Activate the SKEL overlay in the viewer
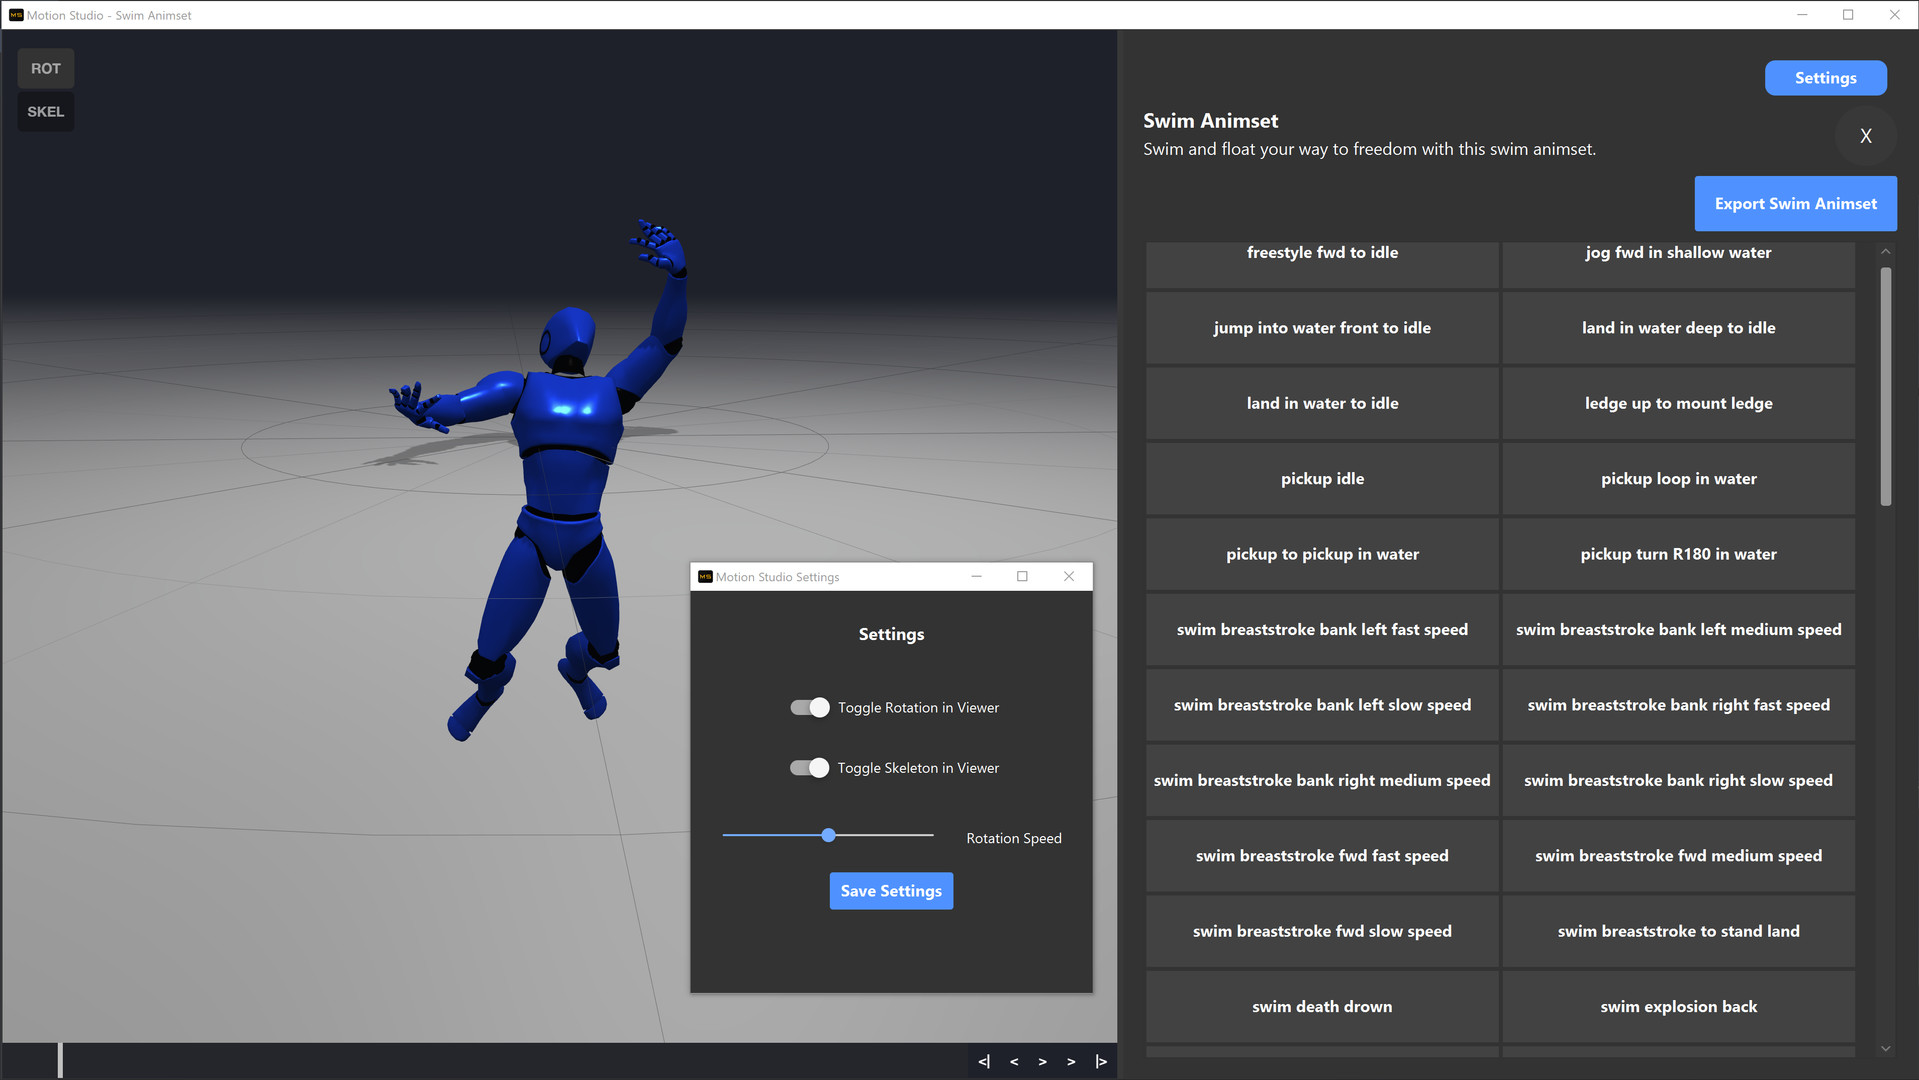Image resolution: width=1919 pixels, height=1080 pixels. click(x=45, y=111)
